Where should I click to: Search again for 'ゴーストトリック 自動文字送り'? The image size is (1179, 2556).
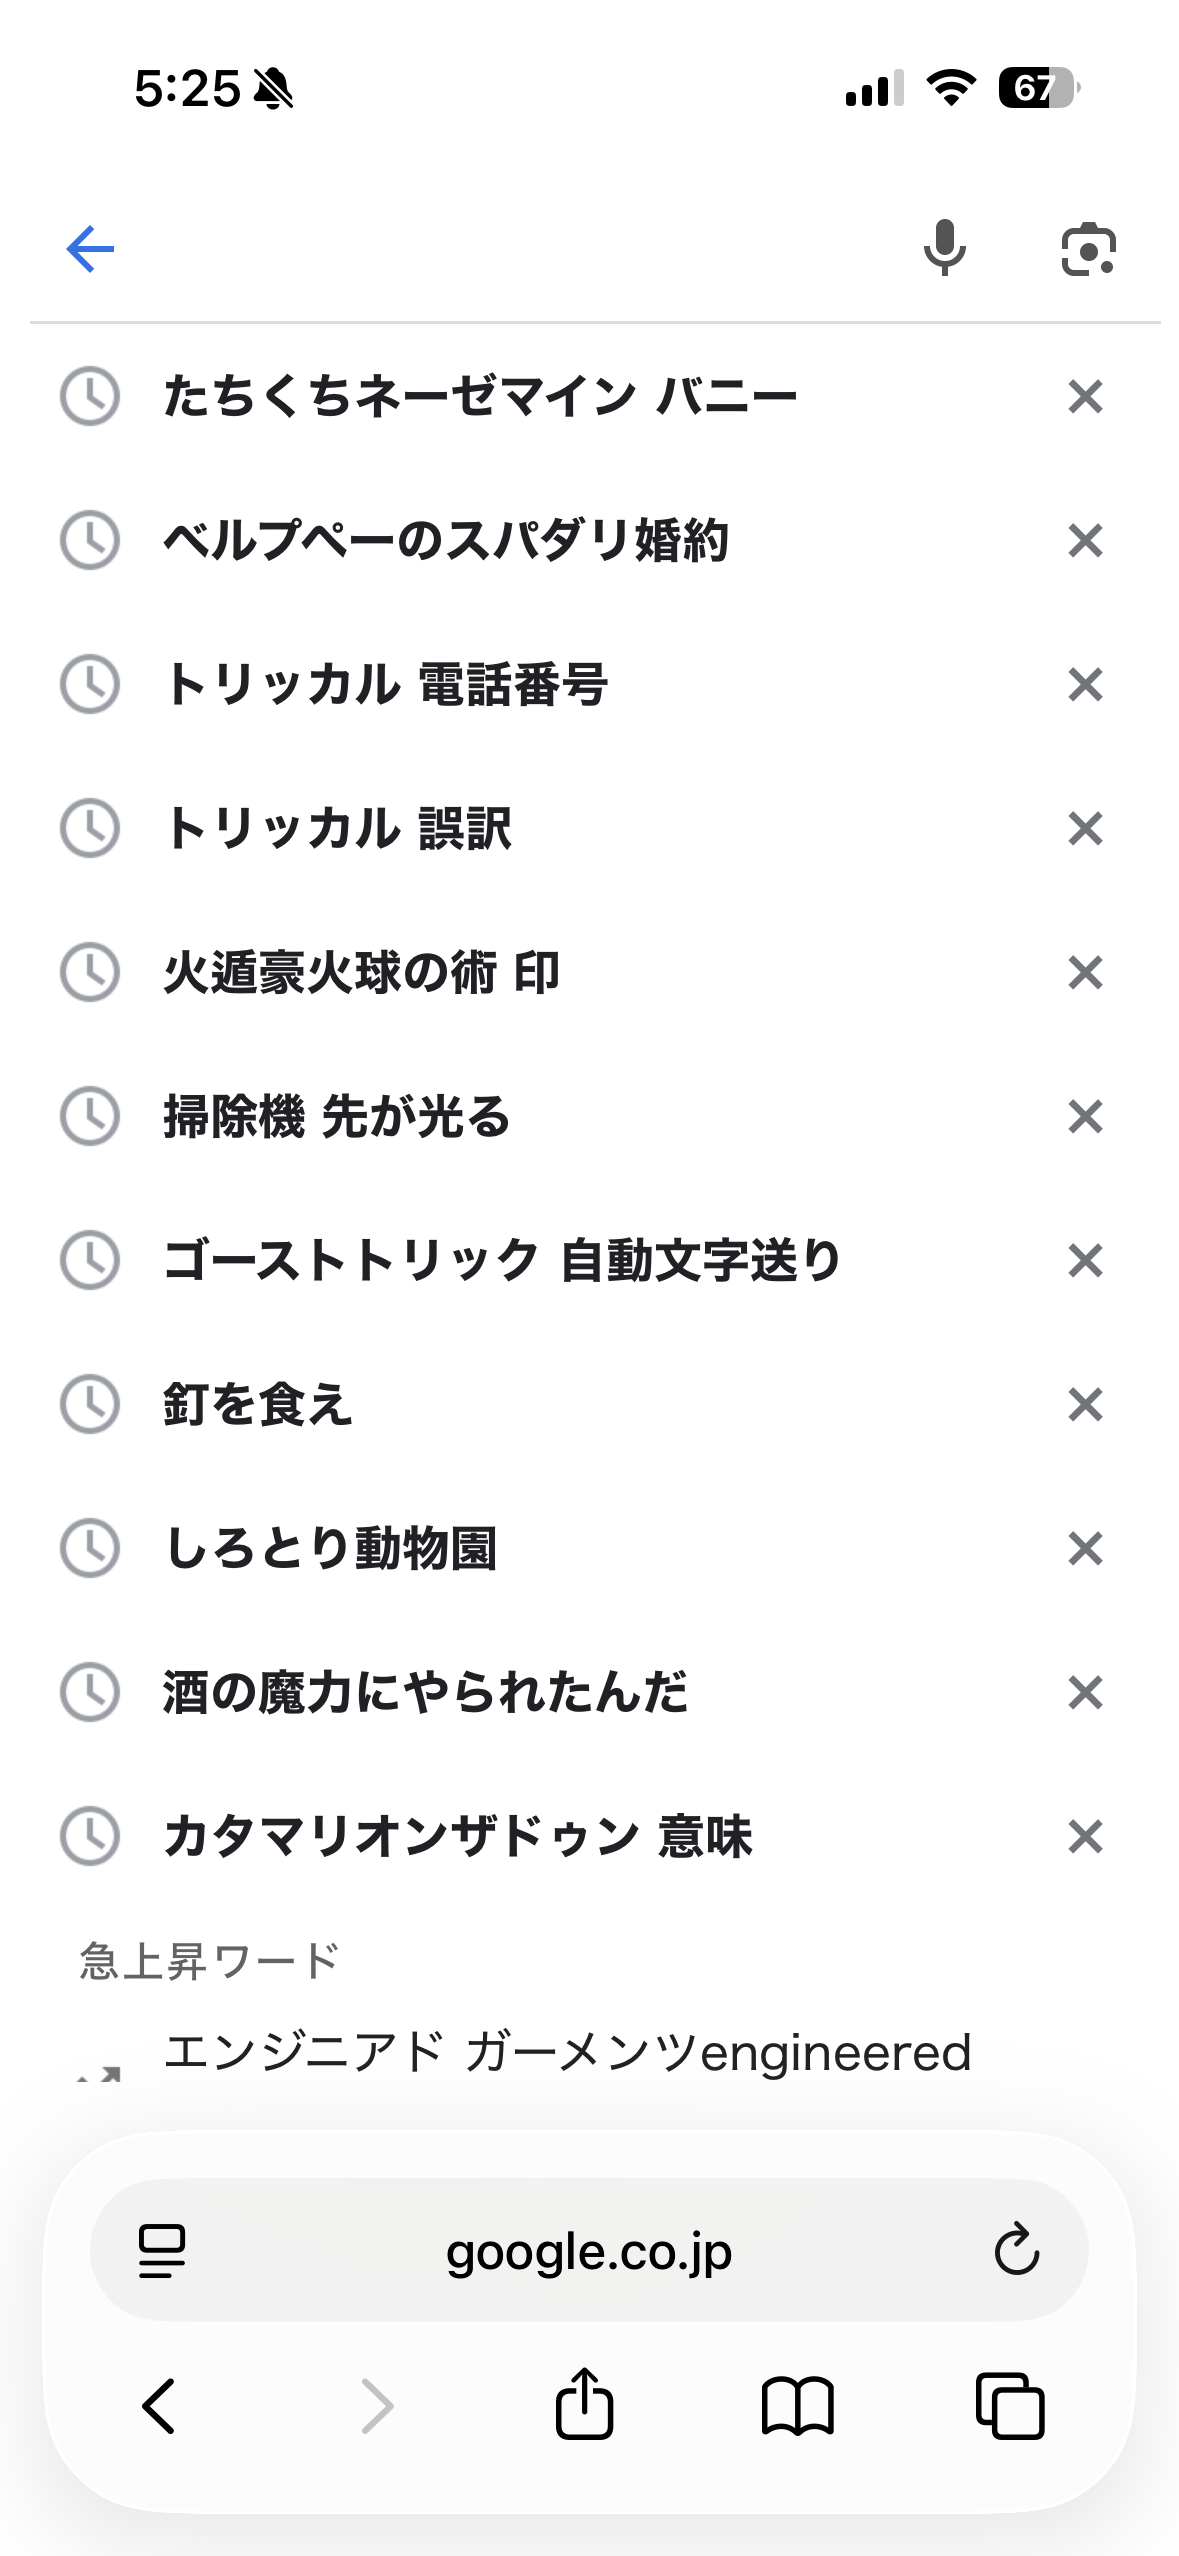pyautogui.click(x=502, y=1261)
